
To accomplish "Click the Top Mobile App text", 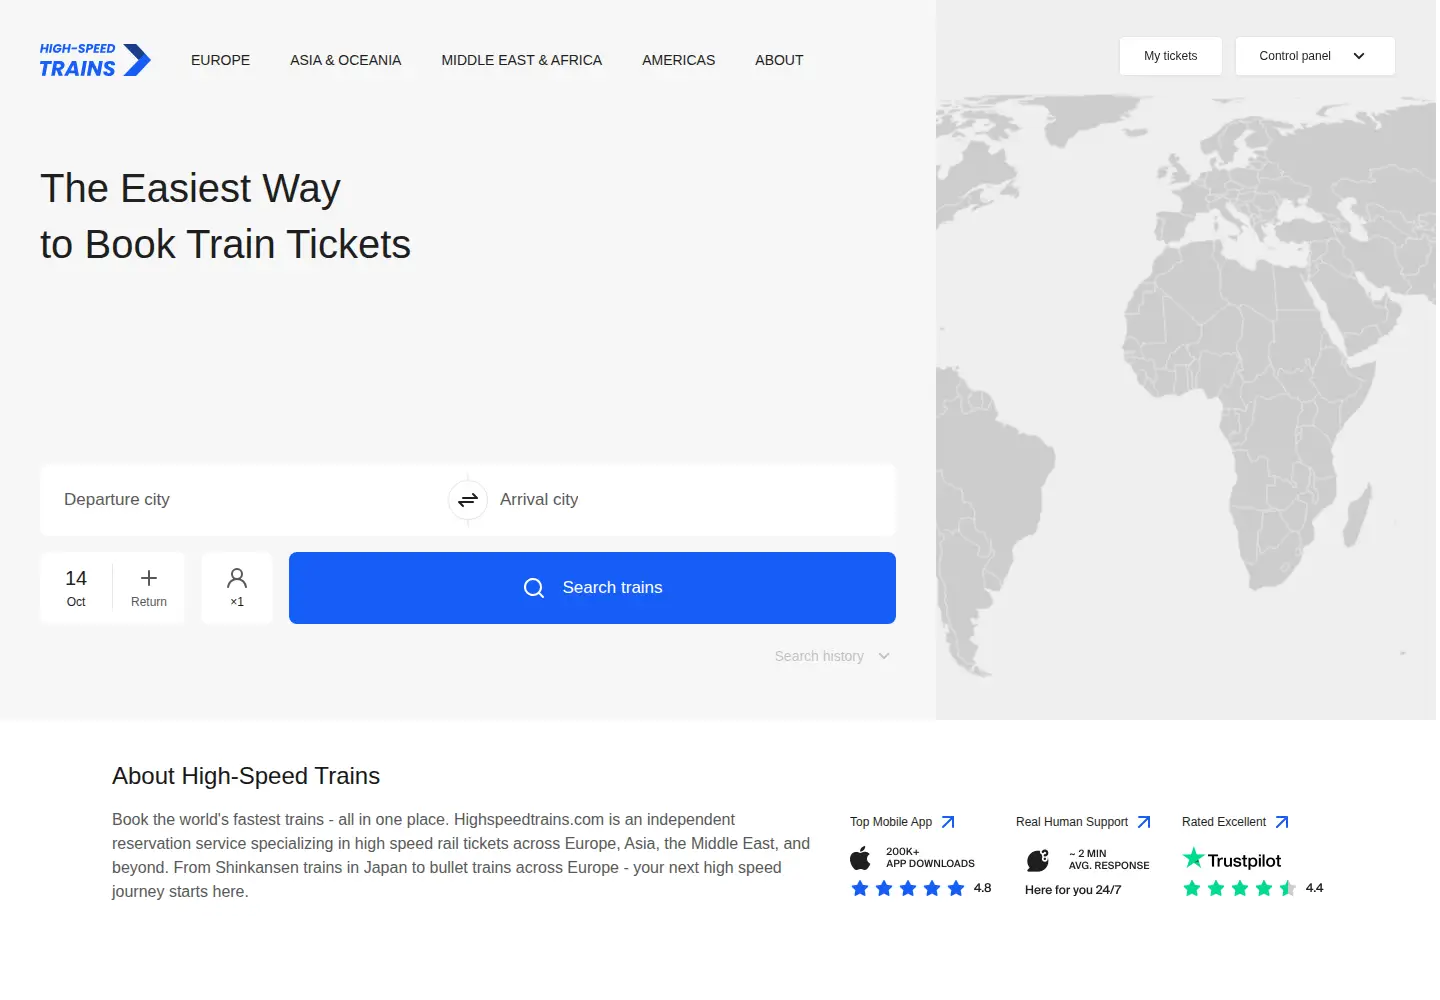I will 891,822.
